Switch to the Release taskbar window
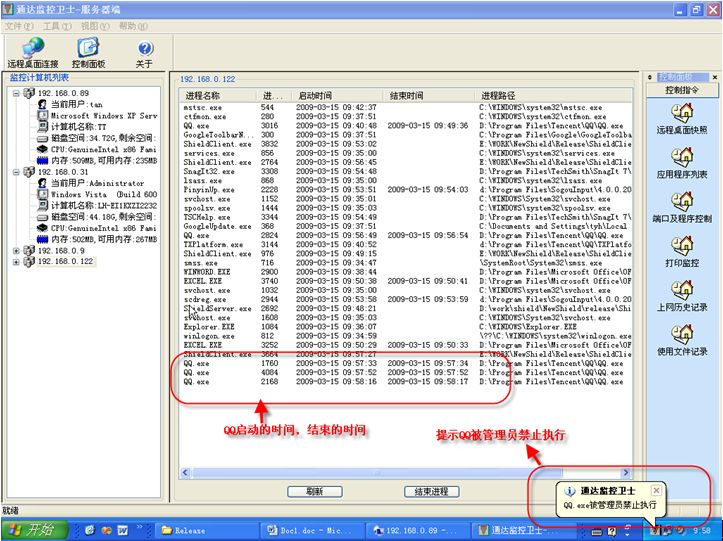 208,530
